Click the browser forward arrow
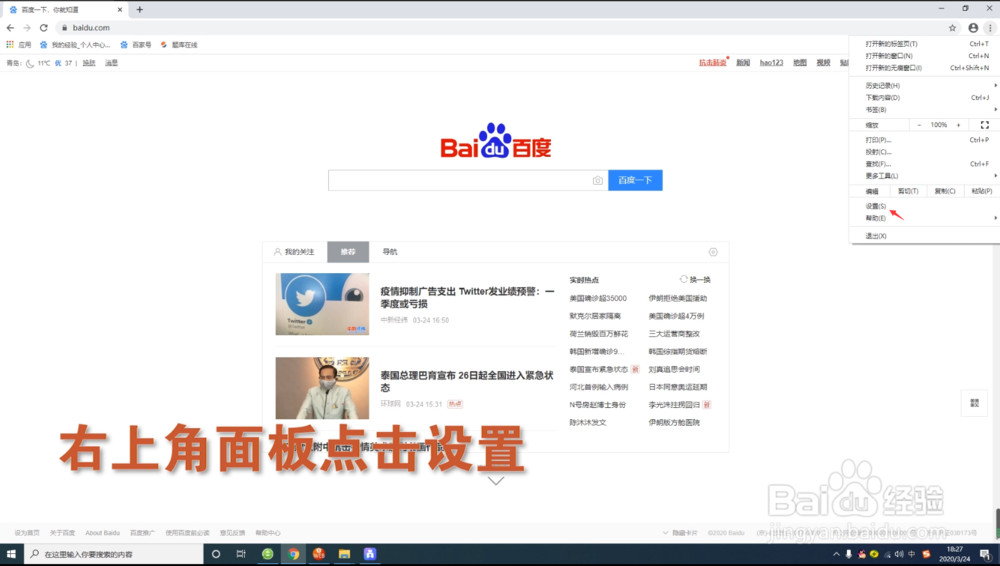Screen dimensions: 1000x566 click(27, 27)
